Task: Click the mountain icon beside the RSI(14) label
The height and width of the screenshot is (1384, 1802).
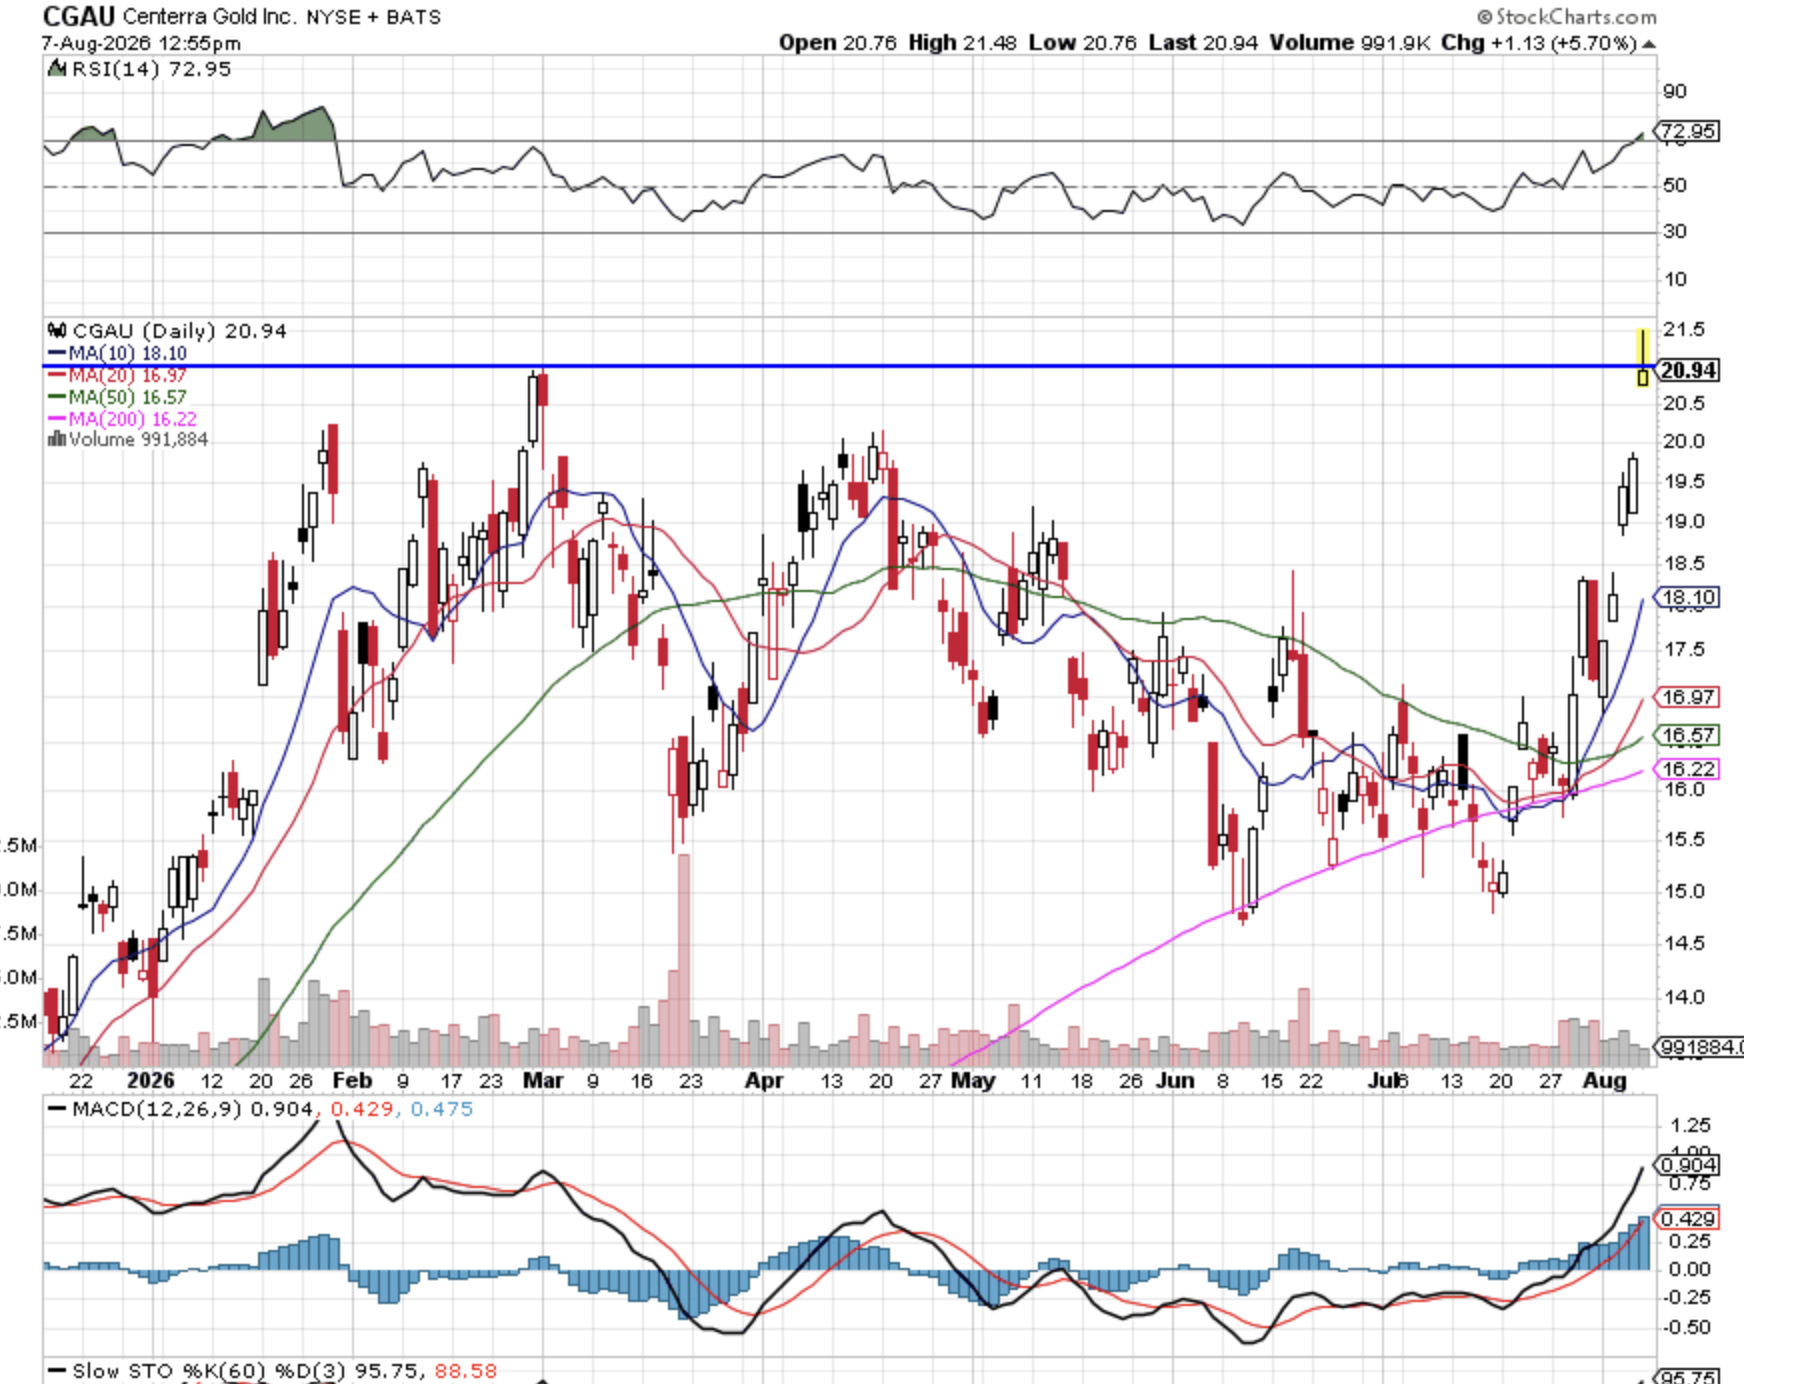Action: click(x=58, y=68)
